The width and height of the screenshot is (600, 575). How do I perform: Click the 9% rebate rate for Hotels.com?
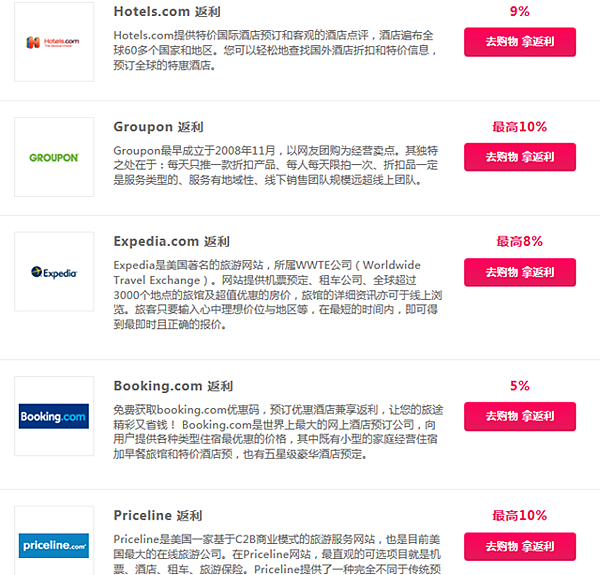pos(520,11)
